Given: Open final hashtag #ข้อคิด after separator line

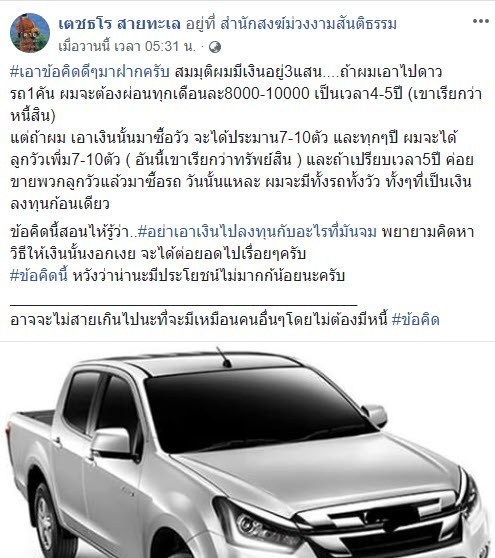Looking at the screenshot, I should [x=415, y=320].
